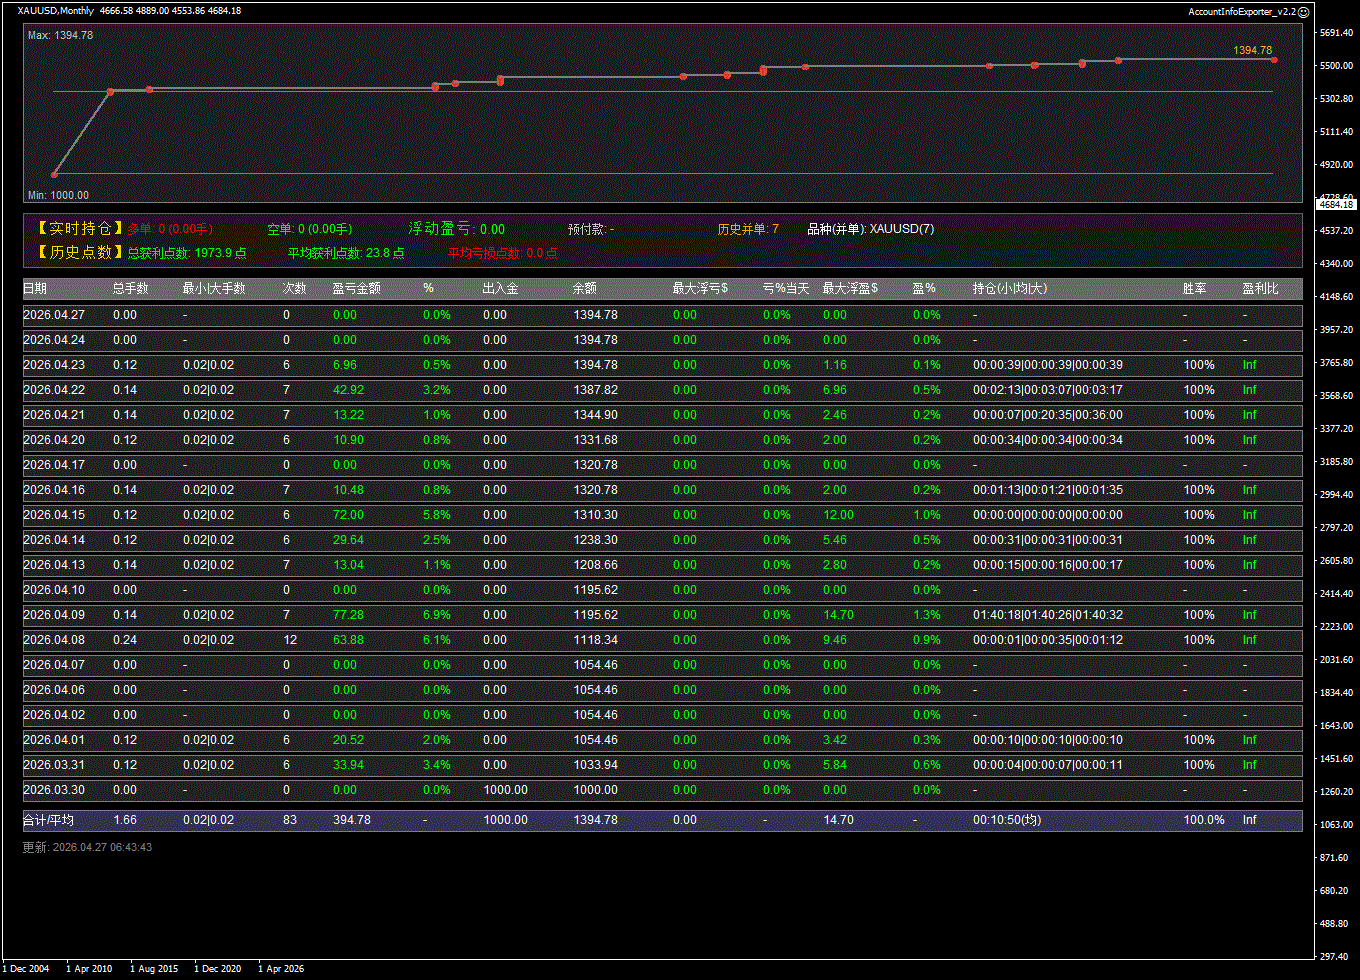Screen dimensions: 1360x980
Task: Click the starting equity point at Min 1000.00
Action: (54, 175)
